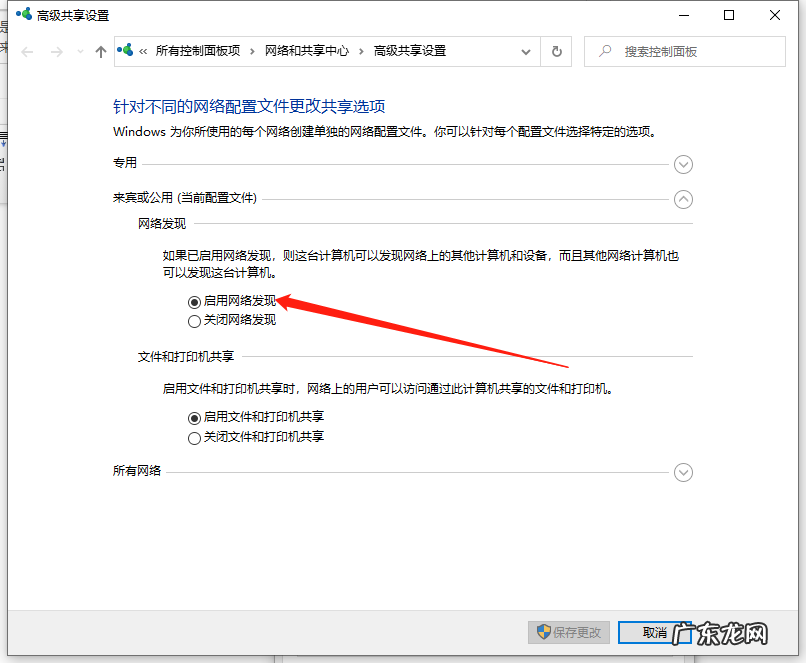Open 网络和共享中心 from the breadcrumb
806x663 pixels.
click(x=306, y=52)
